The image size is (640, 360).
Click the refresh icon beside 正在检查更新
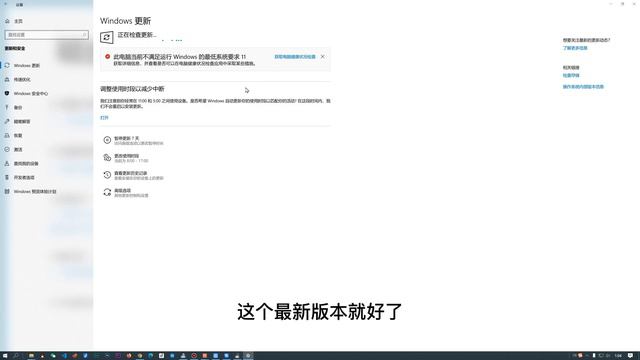coord(107,37)
